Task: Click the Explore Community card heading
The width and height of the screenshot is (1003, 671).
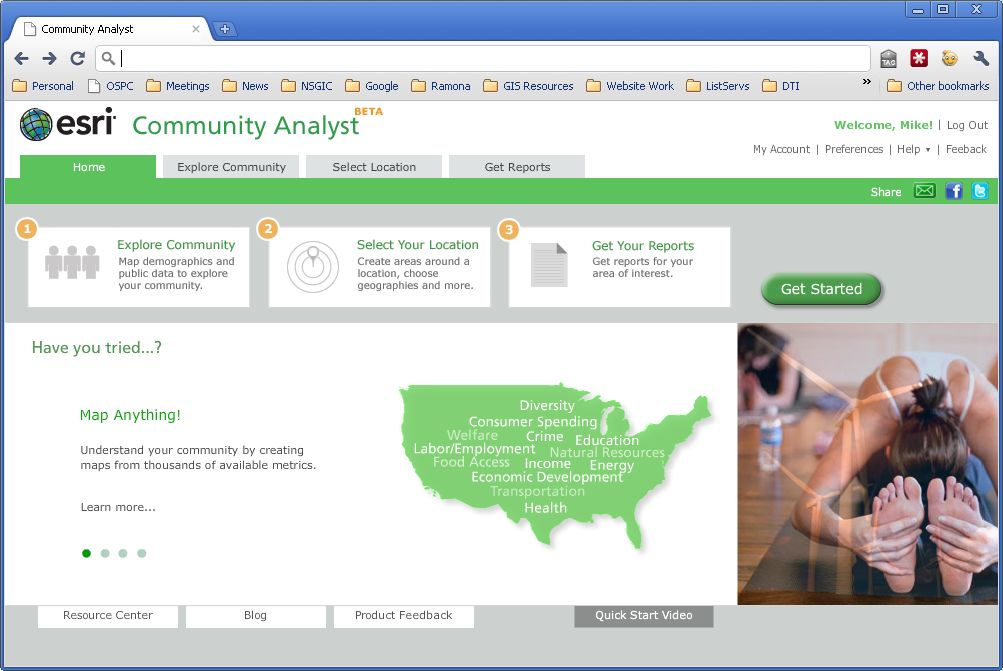Action: (x=176, y=245)
